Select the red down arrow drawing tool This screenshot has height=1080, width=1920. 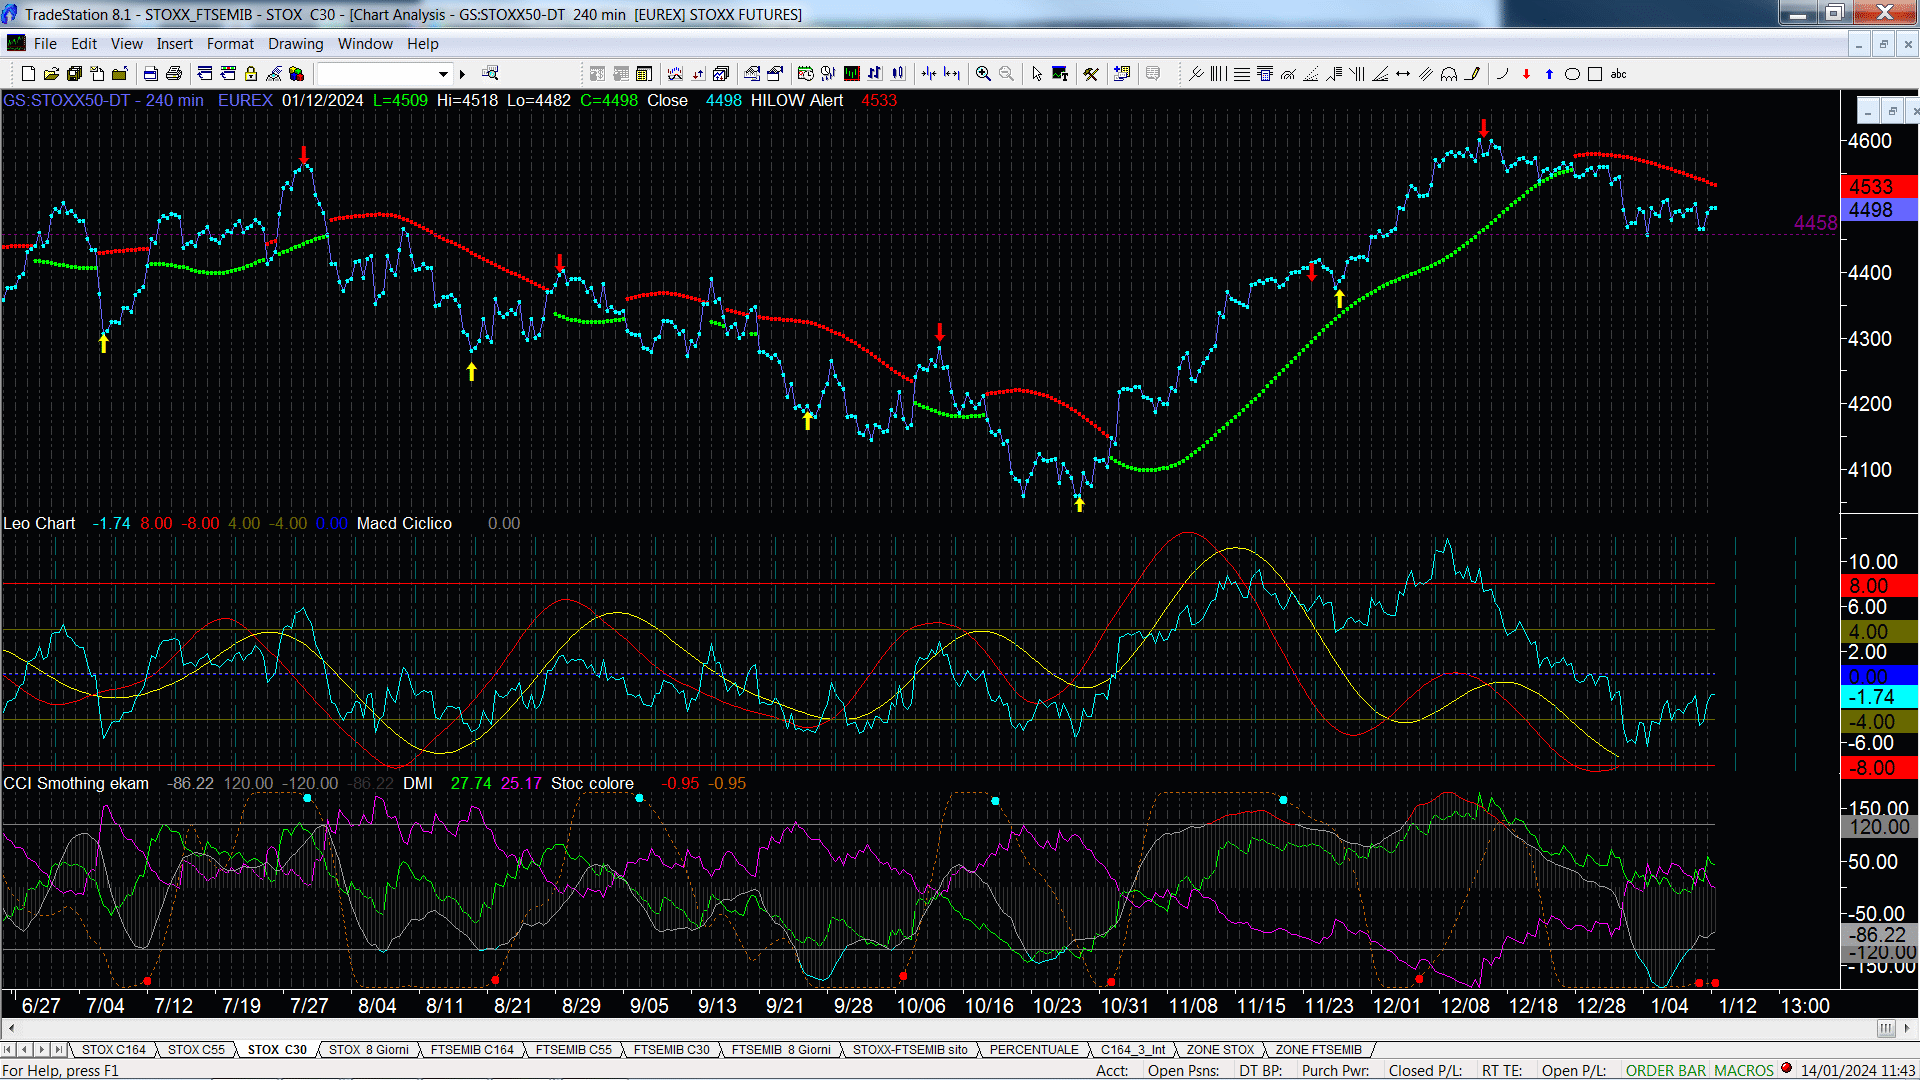click(1526, 74)
